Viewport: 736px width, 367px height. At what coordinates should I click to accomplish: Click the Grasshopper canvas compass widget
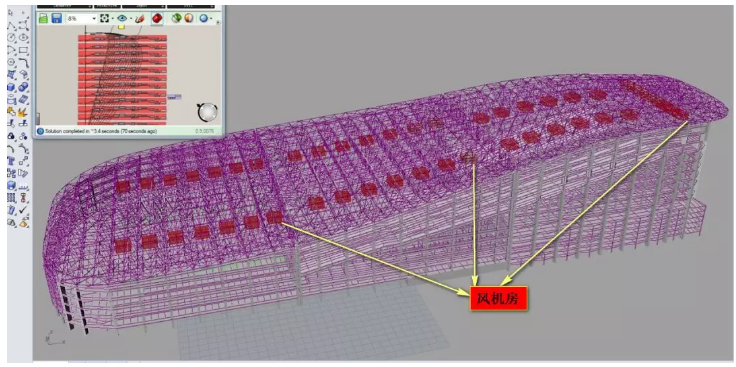click(x=207, y=113)
